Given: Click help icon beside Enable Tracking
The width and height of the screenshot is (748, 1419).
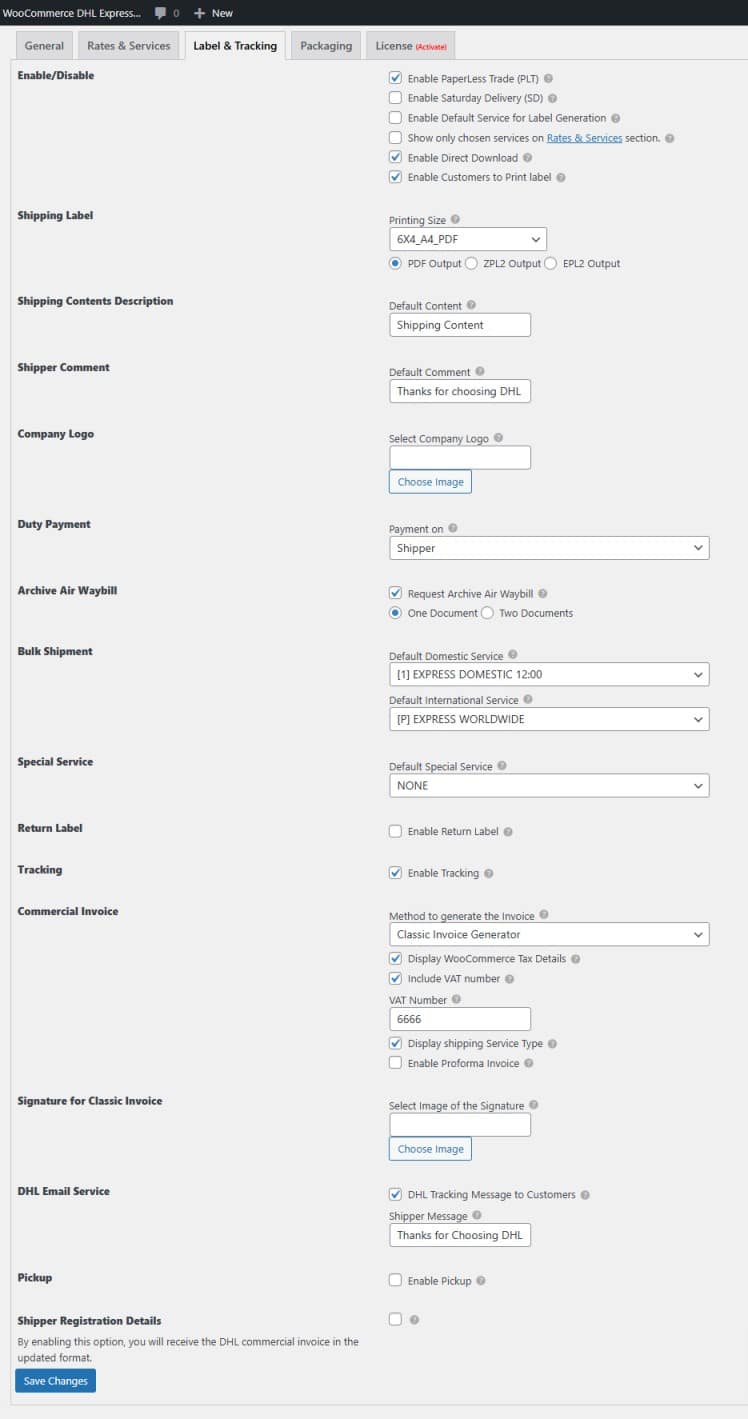Looking at the screenshot, I should [x=488, y=873].
